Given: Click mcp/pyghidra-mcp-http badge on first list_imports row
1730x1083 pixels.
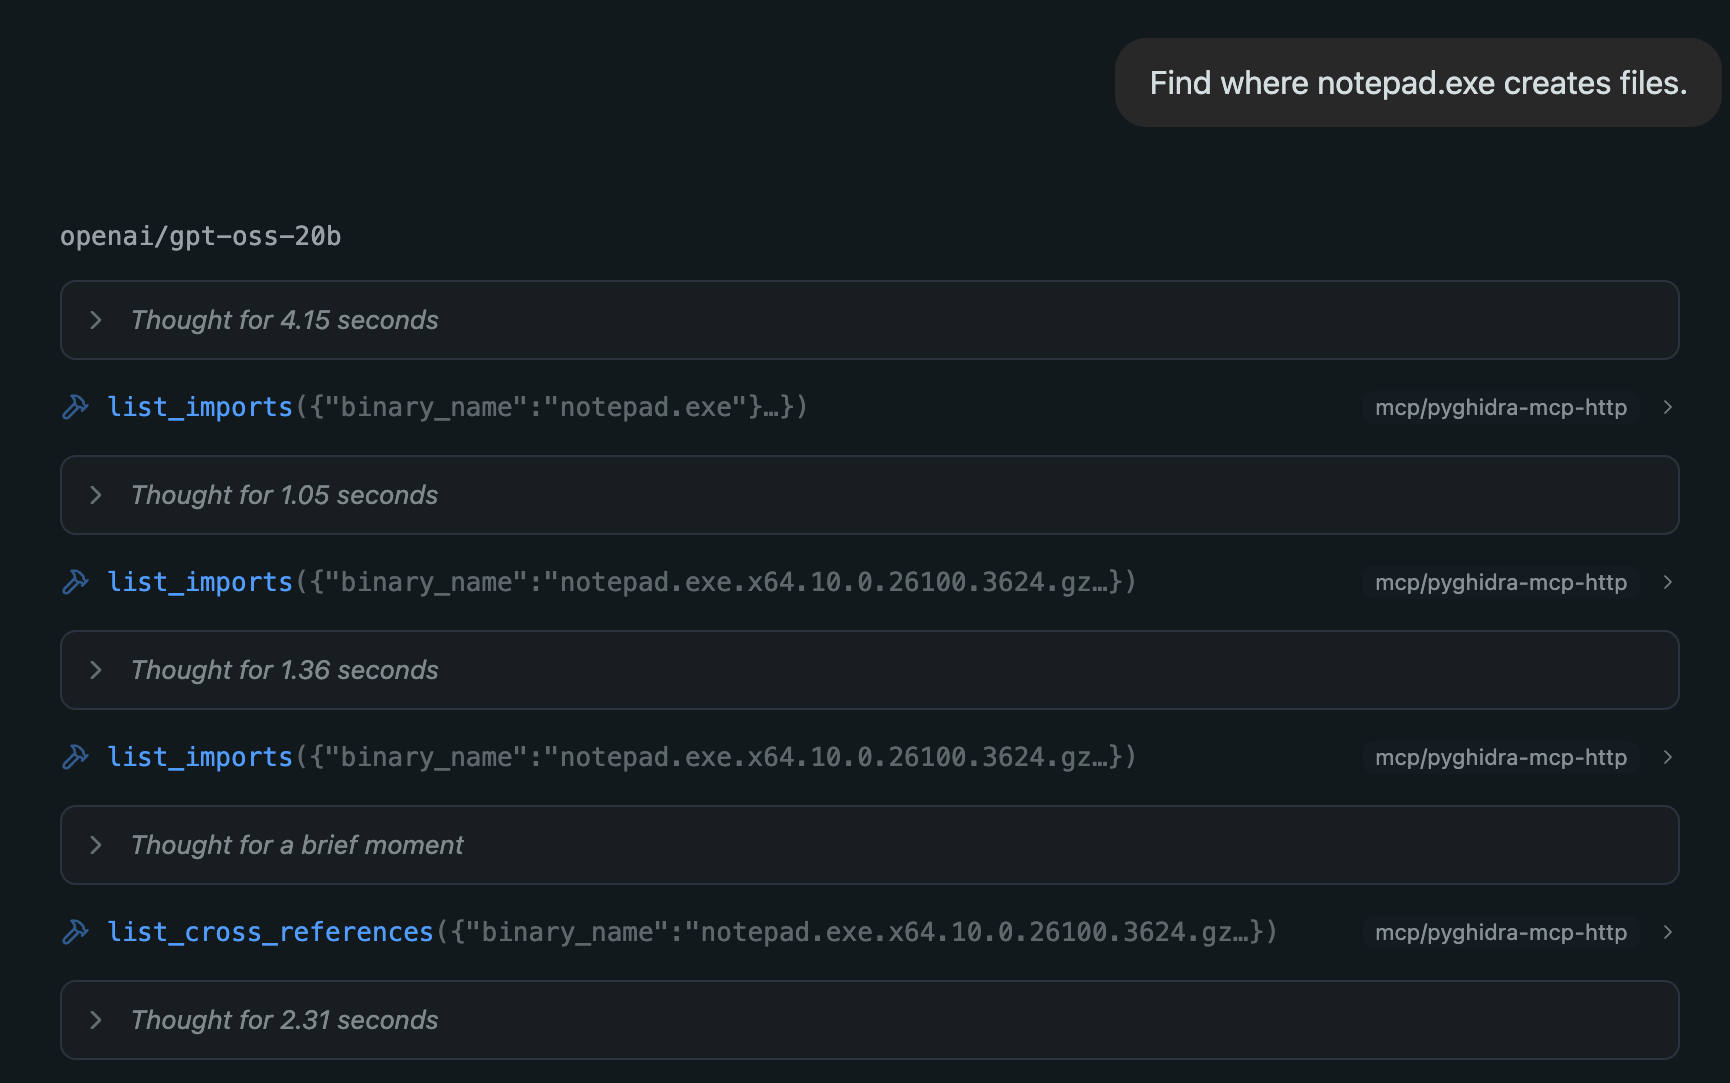Looking at the screenshot, I should [x=1500, y=407].
